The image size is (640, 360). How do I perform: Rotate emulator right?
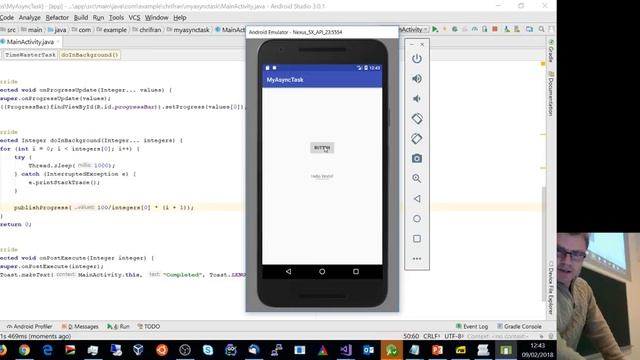coord(417,139)
